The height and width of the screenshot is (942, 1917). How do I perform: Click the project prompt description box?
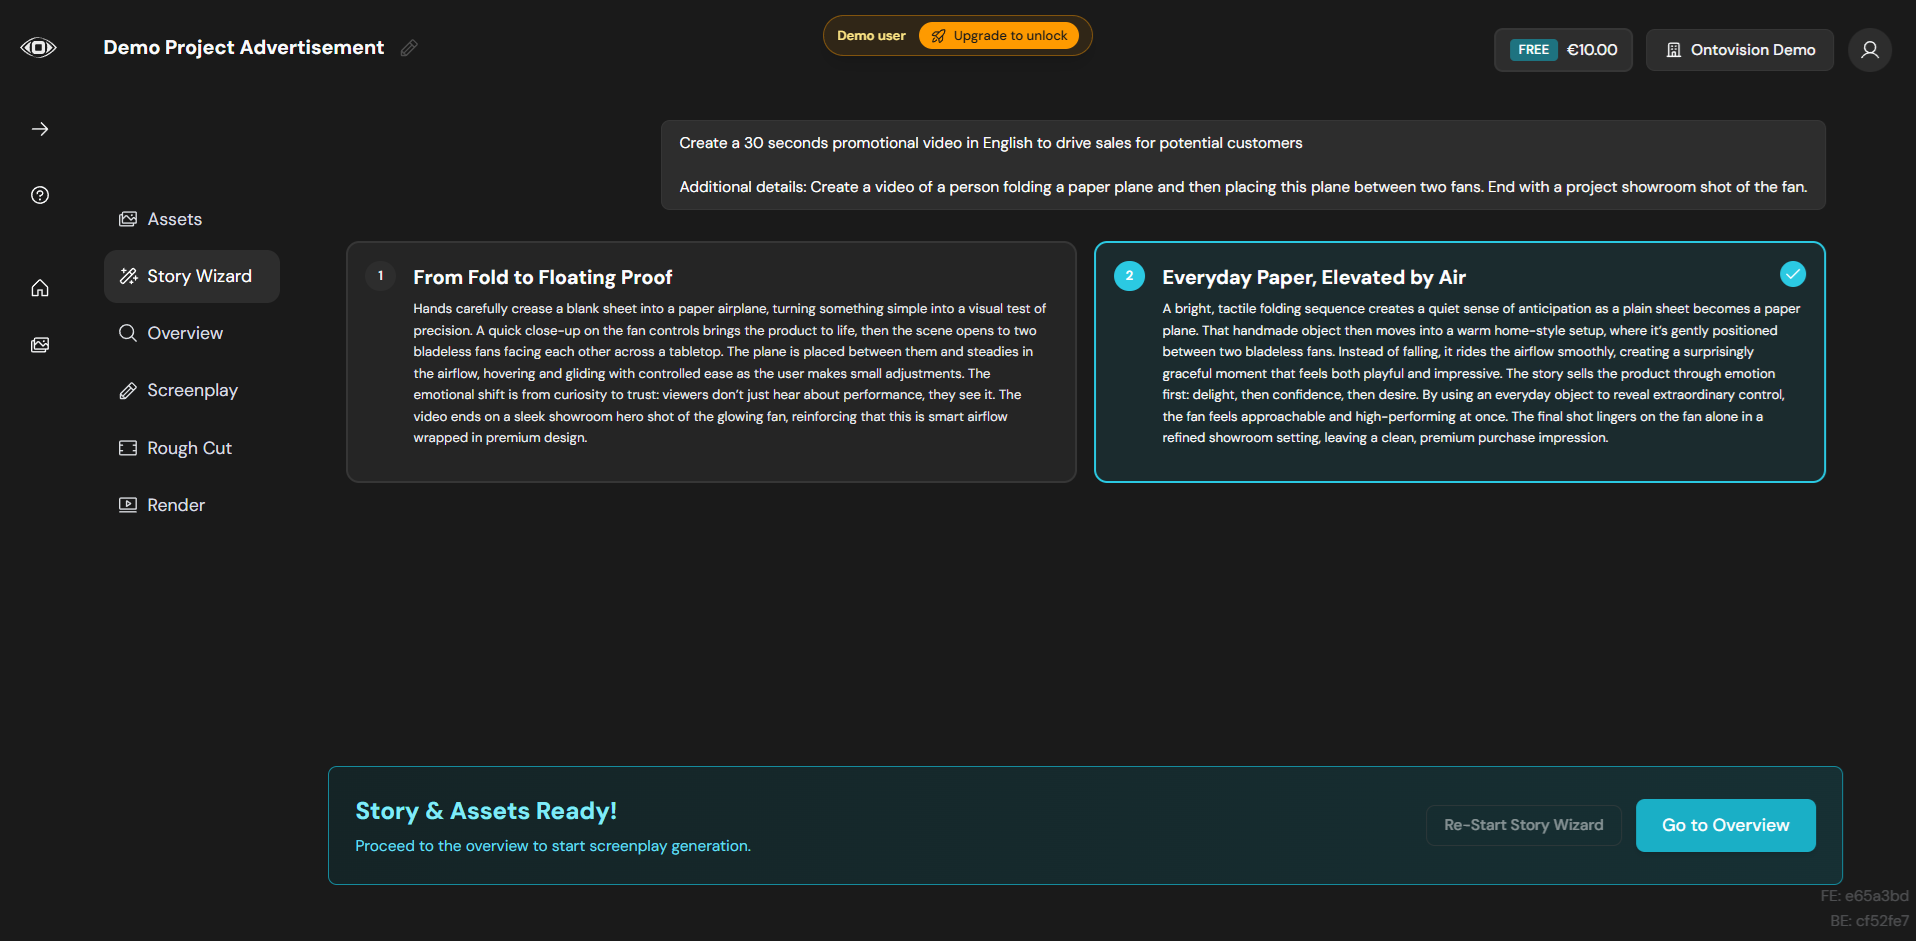pyautogui.click(x=1243, y=165)
